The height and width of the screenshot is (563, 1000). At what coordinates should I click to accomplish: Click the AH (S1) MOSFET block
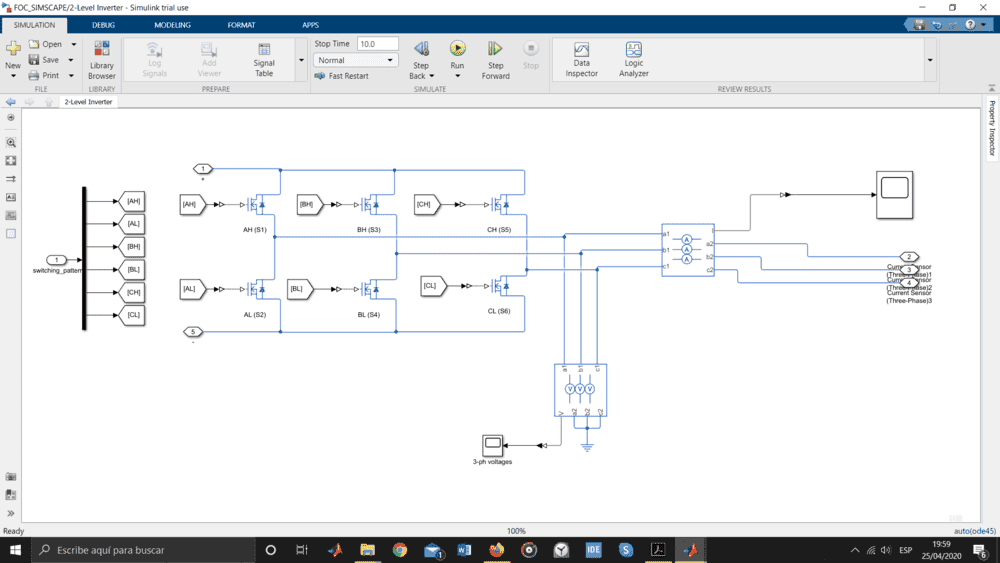coord(254,205)
